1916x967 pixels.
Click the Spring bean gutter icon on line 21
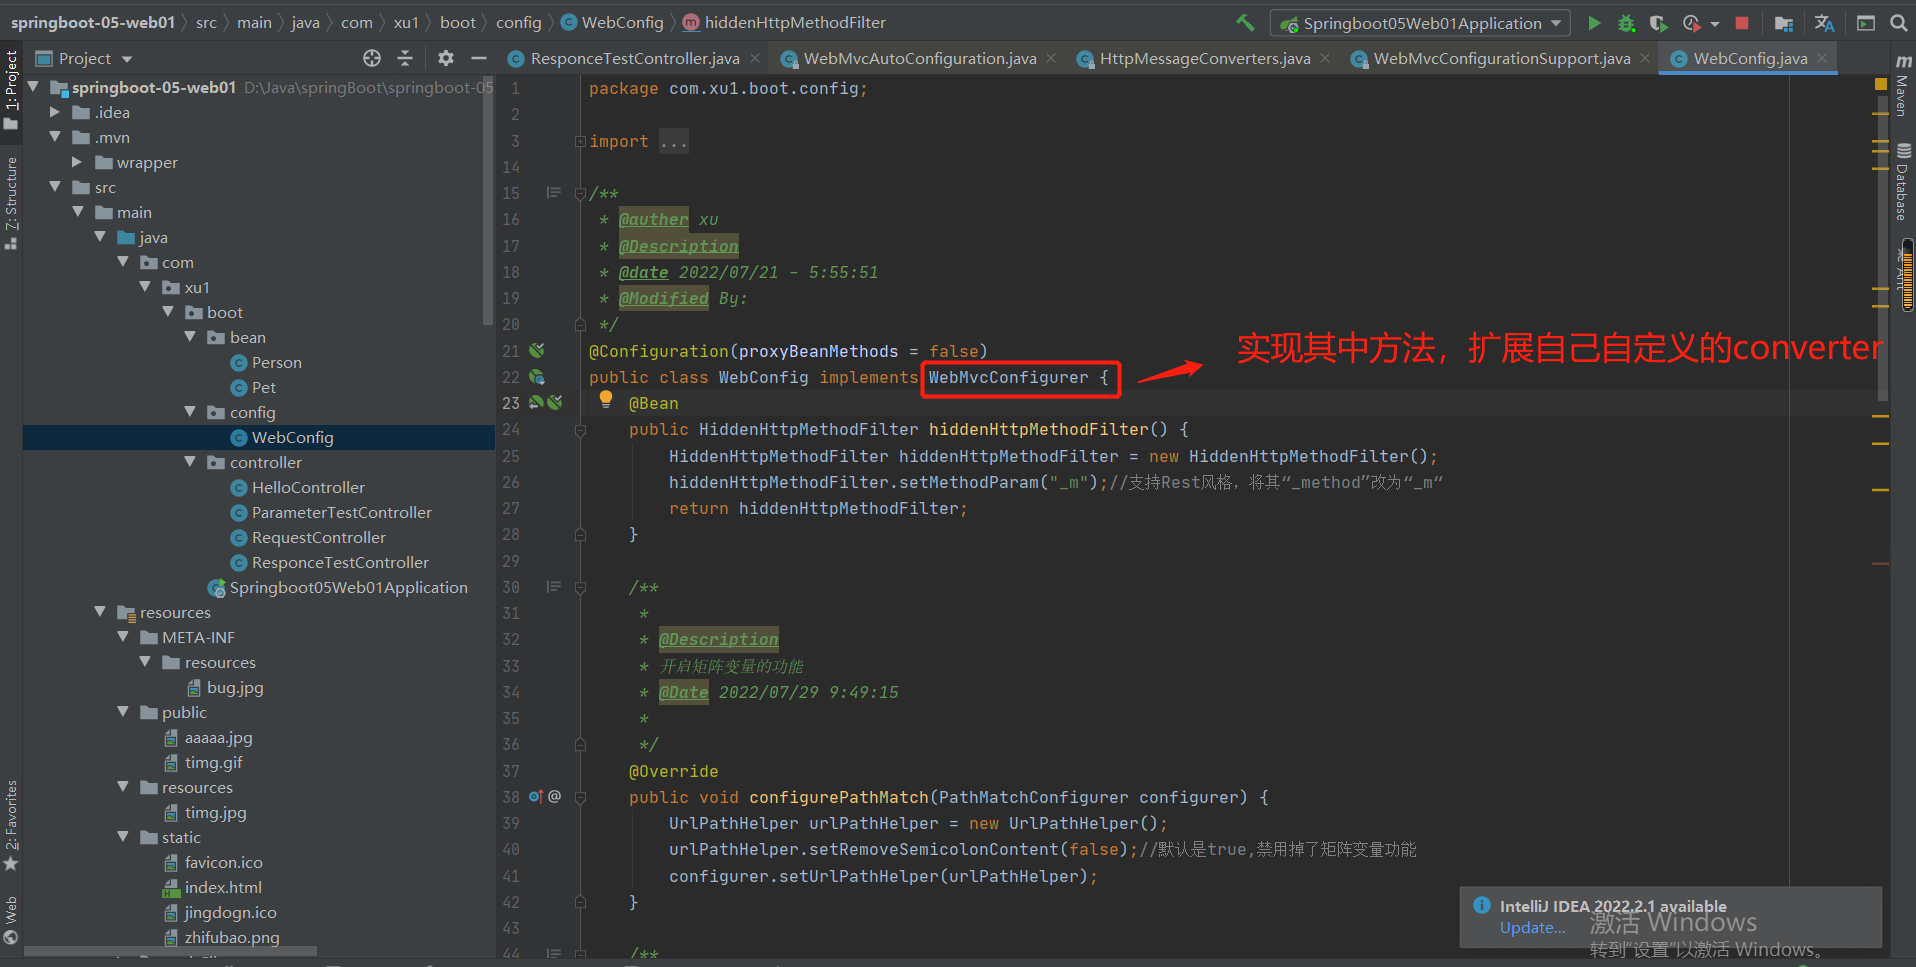[537, 351]
